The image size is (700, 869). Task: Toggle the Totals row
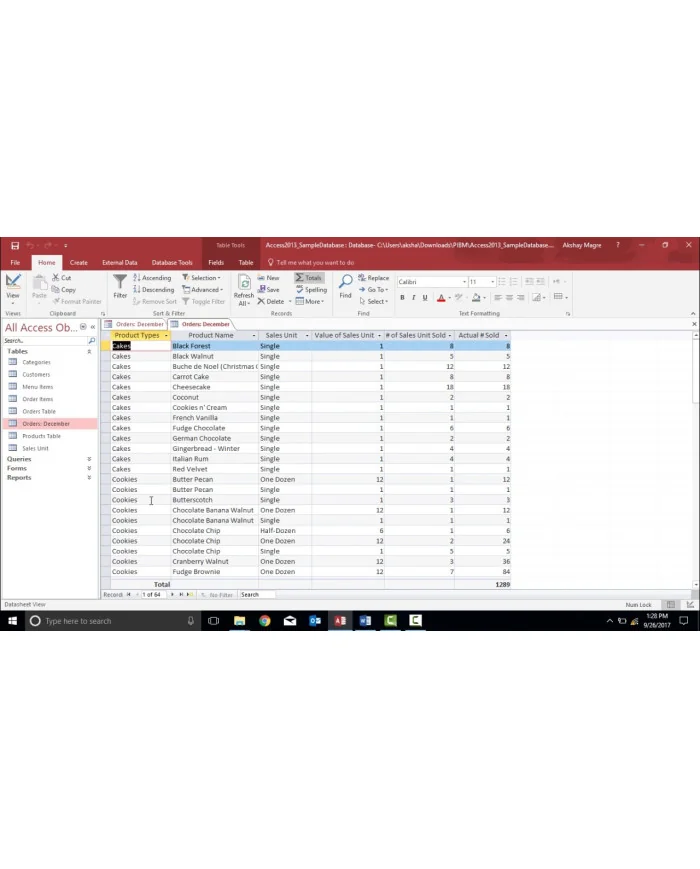point(309,278)
